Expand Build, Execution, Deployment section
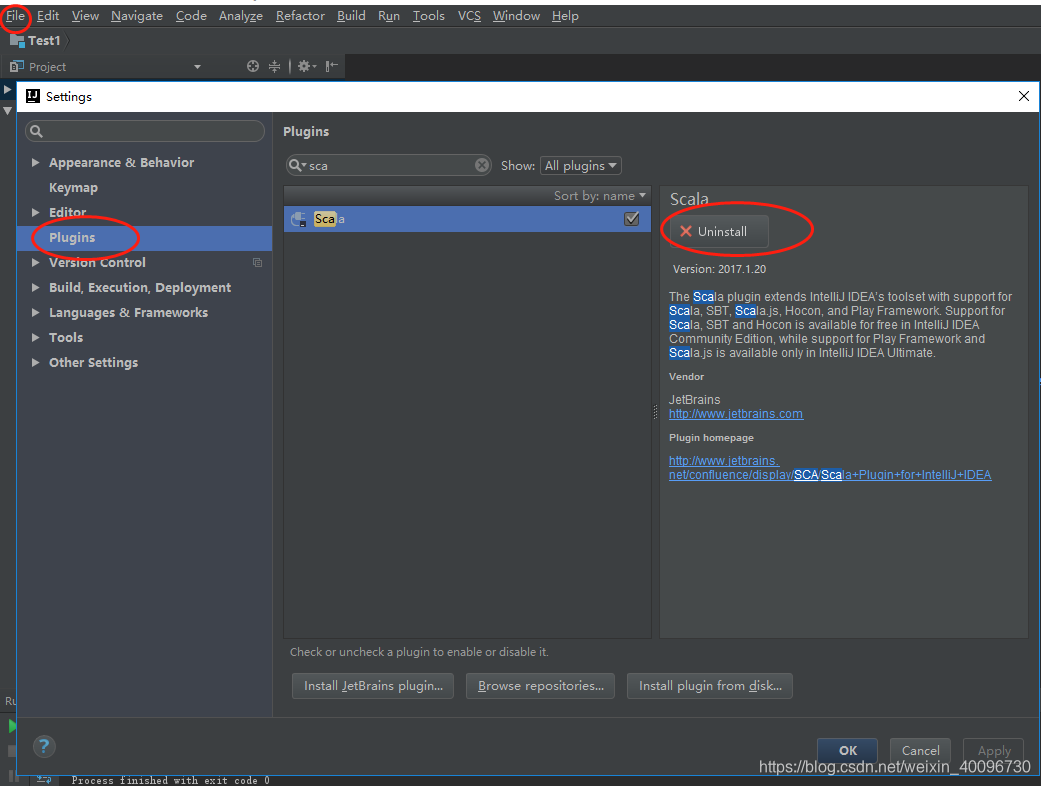Screen dimensions: 1041x786 pyautogui.click(x=35, y=287)
